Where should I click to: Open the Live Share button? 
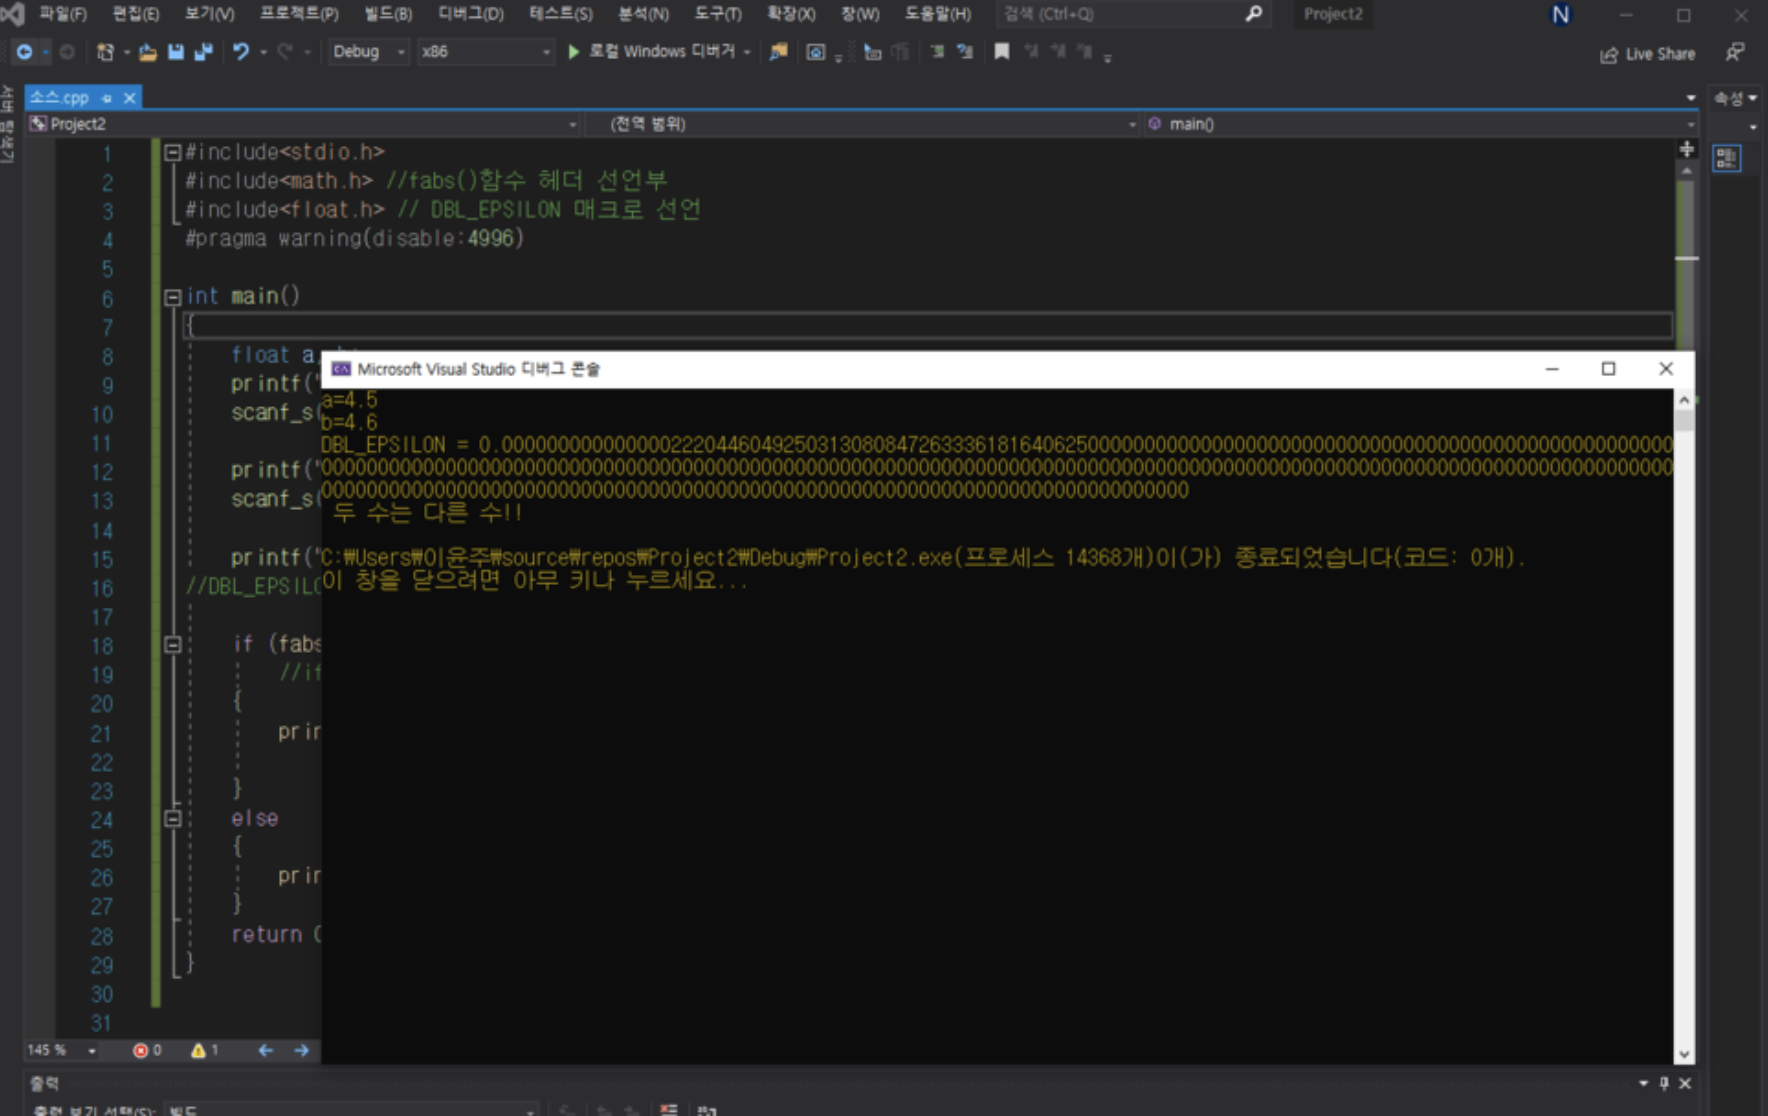coord(1647,54)
